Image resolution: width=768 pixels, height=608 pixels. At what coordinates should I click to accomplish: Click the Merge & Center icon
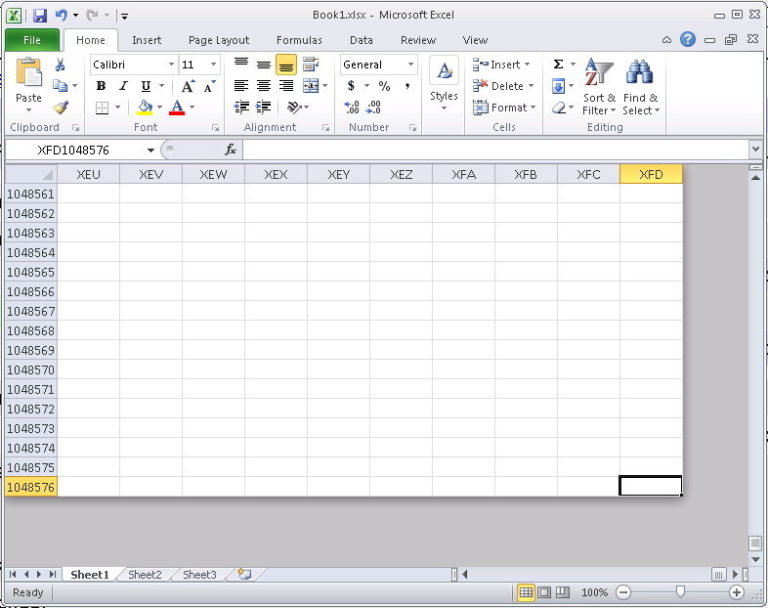pyautogui.click(x=311, y=86)
